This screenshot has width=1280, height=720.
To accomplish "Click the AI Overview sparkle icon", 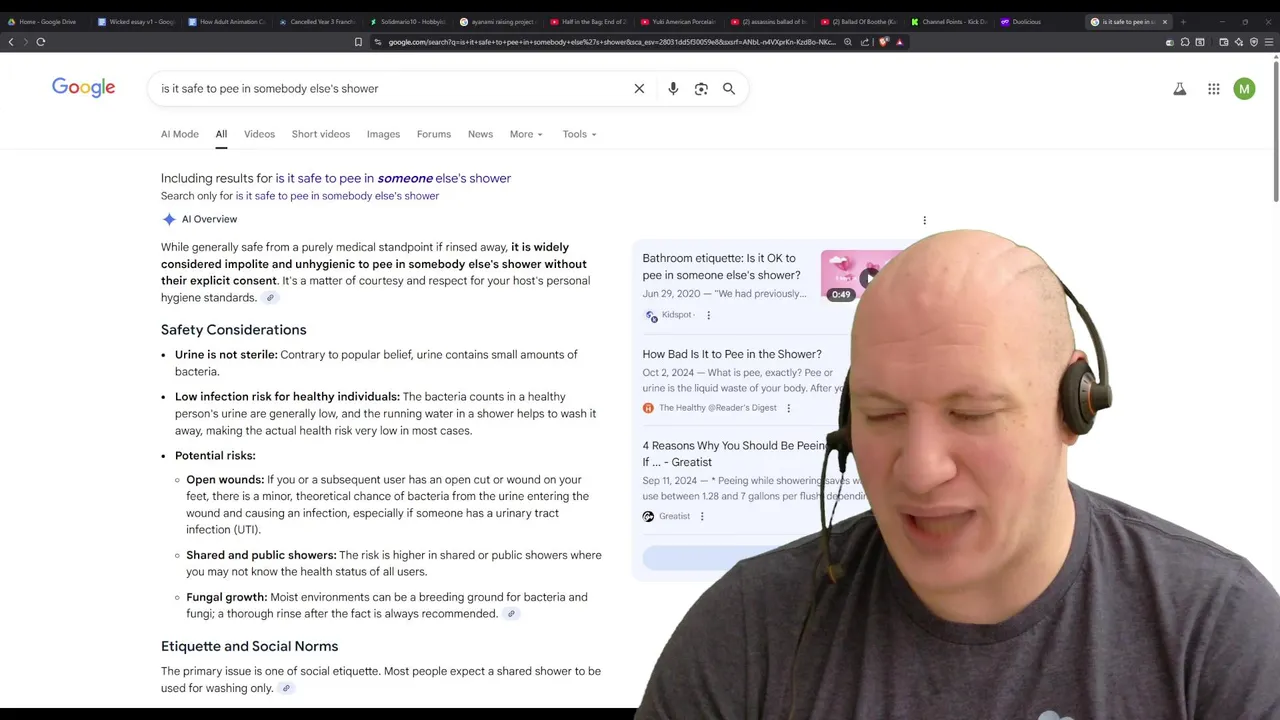I will 169,219.
